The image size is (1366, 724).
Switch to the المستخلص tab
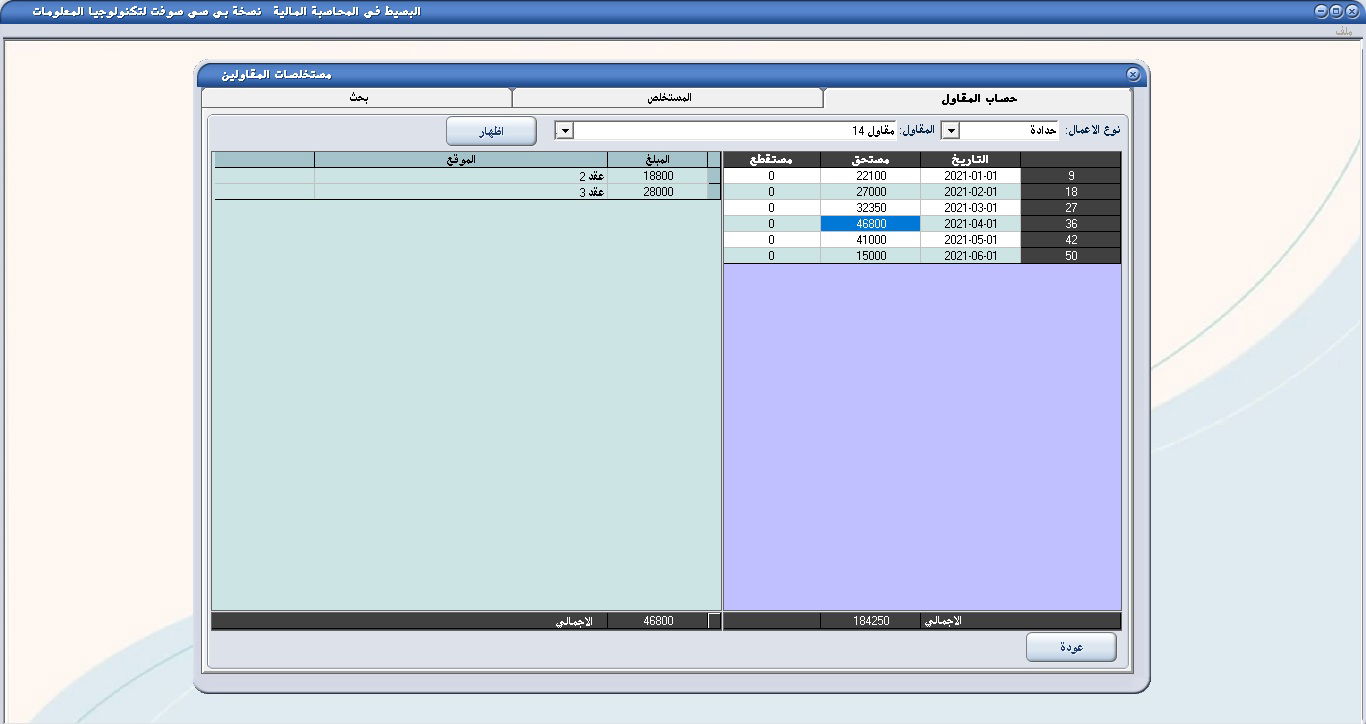click(667, 98)
